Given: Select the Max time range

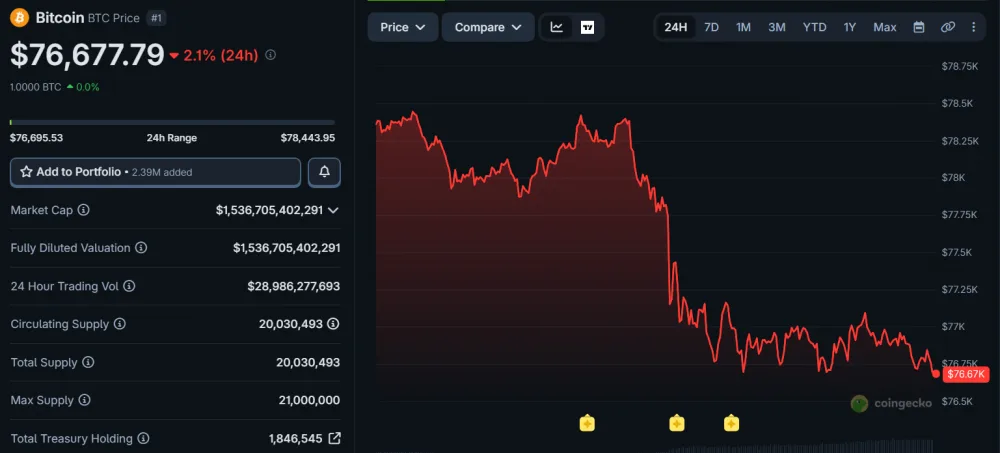Looking at the screenshot, I should point(885,27).
